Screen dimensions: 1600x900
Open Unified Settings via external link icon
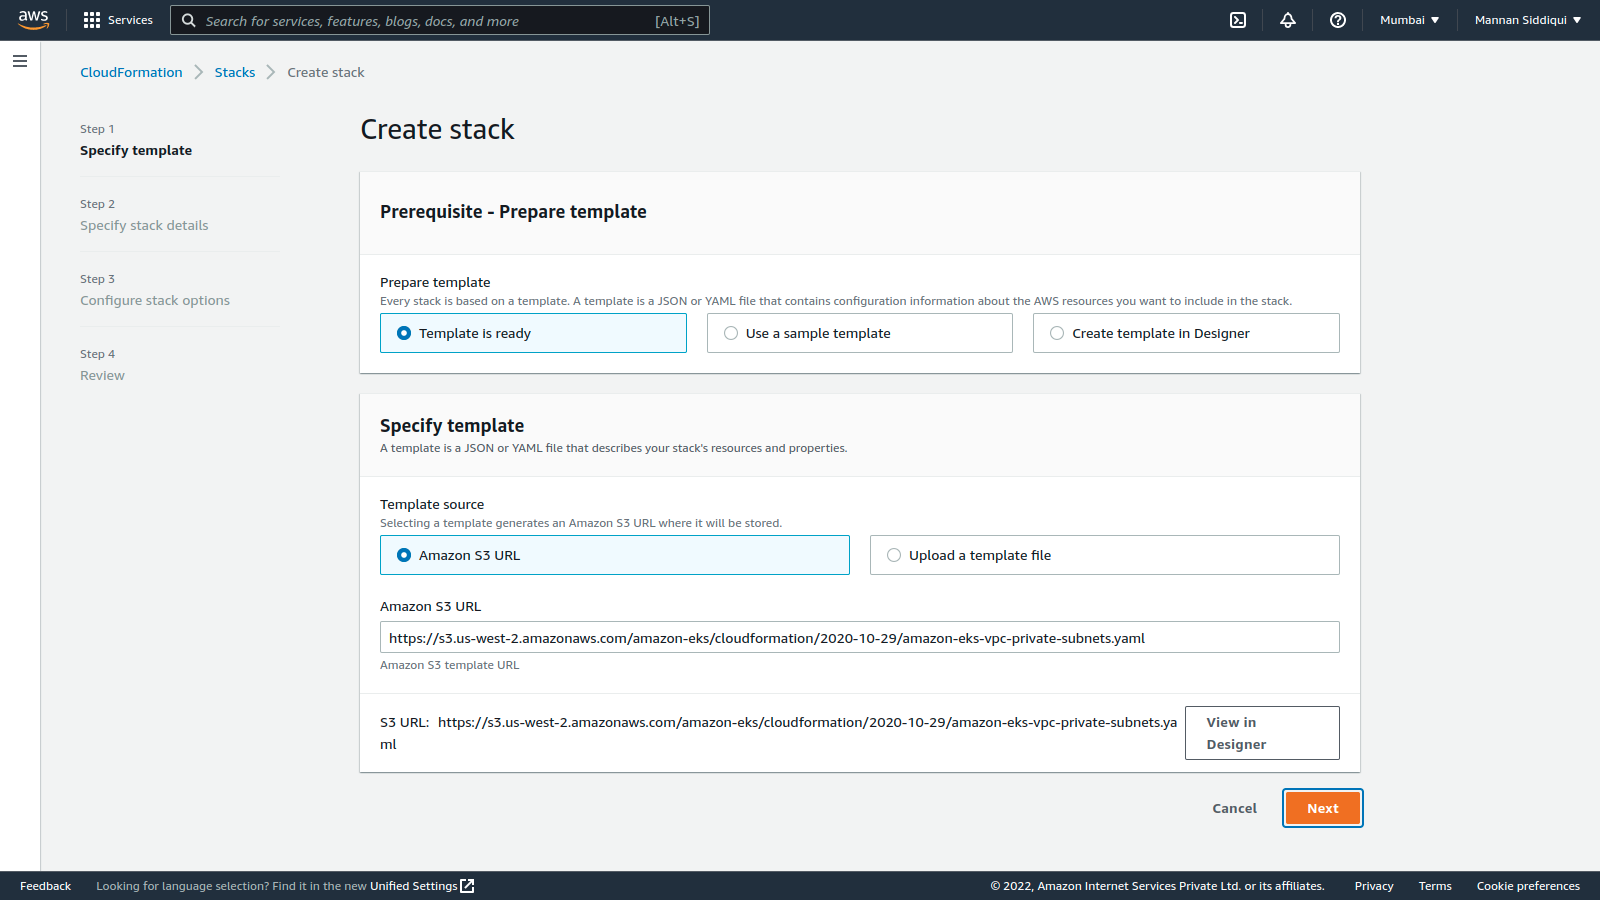click(x=466, y=885)
